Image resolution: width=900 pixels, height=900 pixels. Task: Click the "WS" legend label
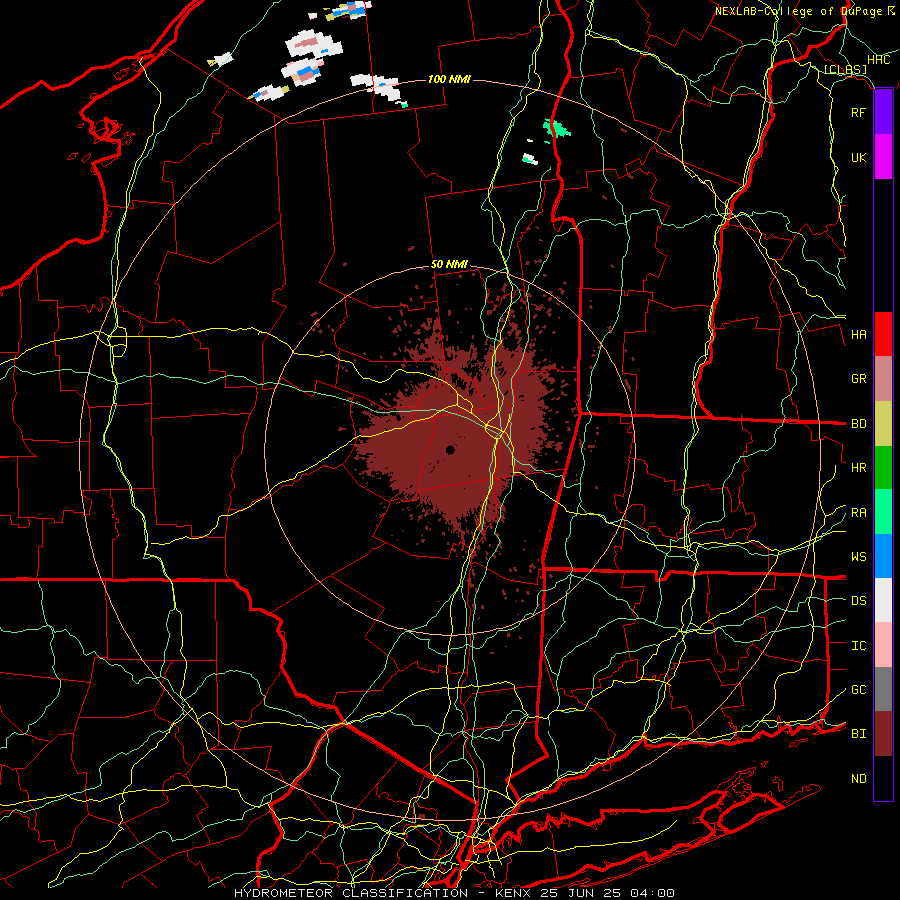click(x=859, y=557)
